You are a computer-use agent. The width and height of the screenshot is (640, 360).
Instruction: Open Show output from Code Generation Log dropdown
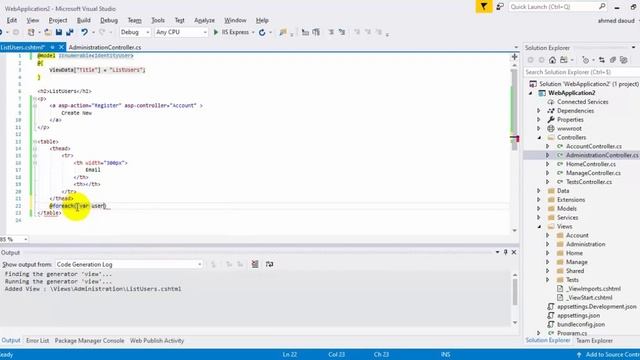point(129,264)
